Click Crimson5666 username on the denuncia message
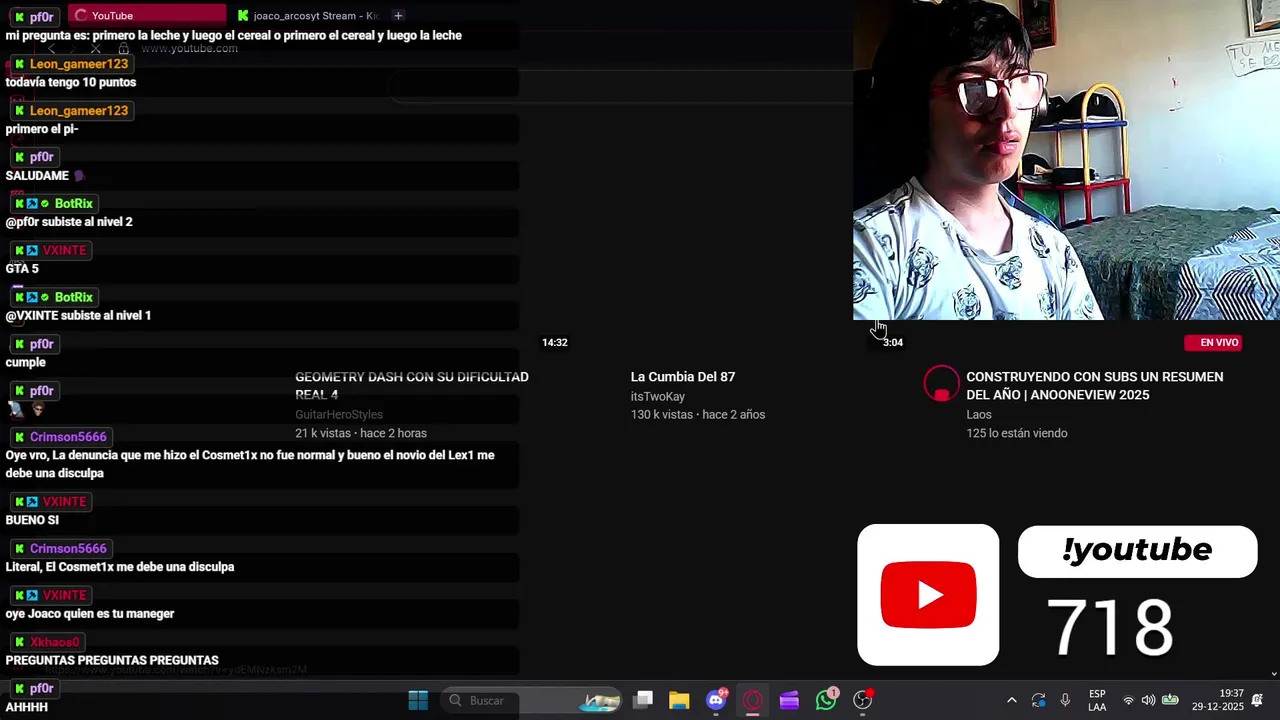This screenshot has width=1280, height=720. [x=68, y=437]
